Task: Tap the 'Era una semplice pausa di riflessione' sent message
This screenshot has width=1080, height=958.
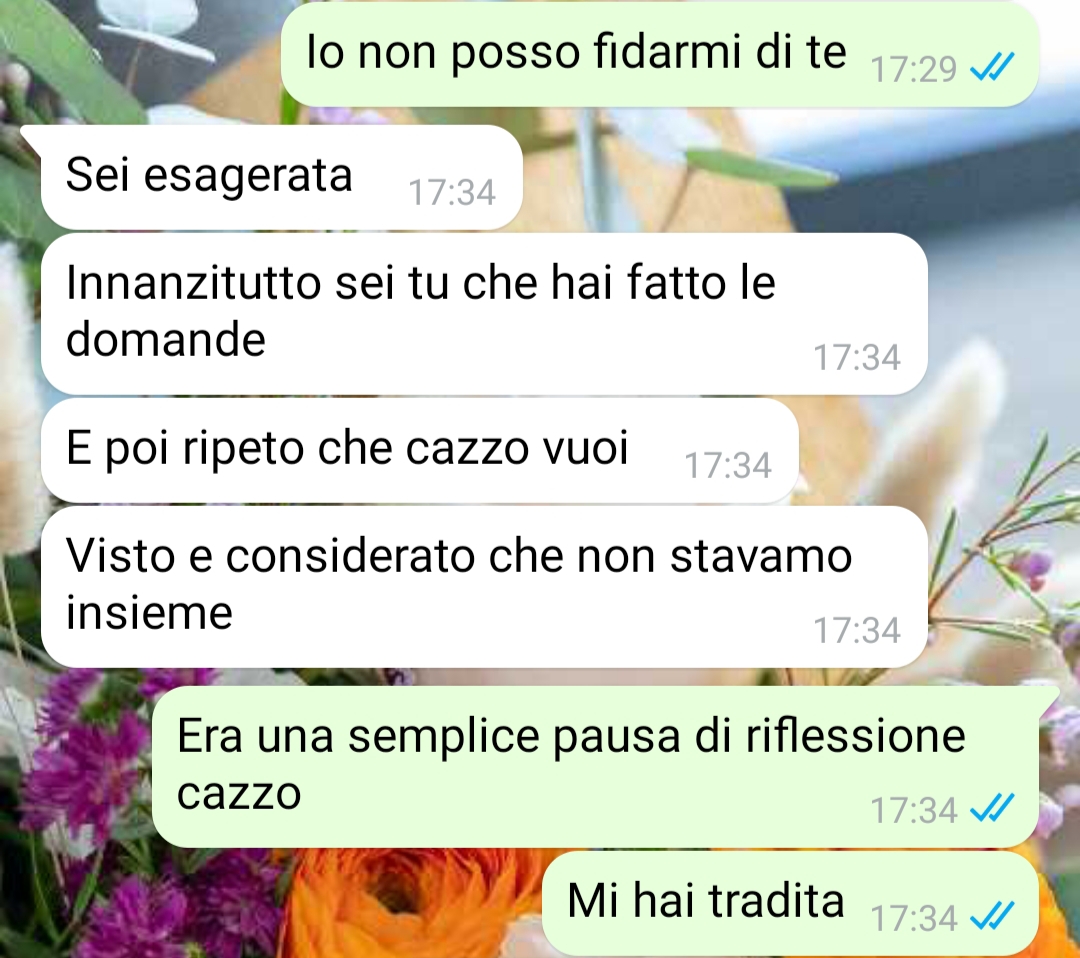Action: coord(595,767)
